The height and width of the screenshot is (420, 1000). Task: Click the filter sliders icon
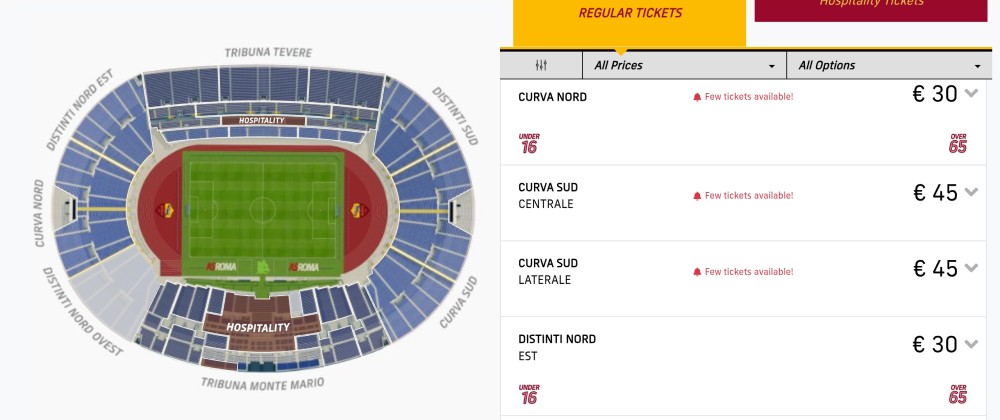point(541,66)
